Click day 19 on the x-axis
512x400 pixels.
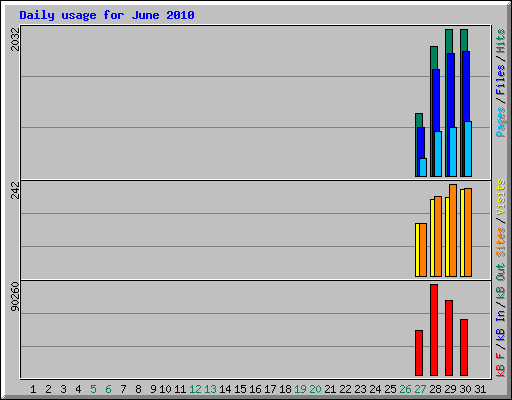coord(300,389)
